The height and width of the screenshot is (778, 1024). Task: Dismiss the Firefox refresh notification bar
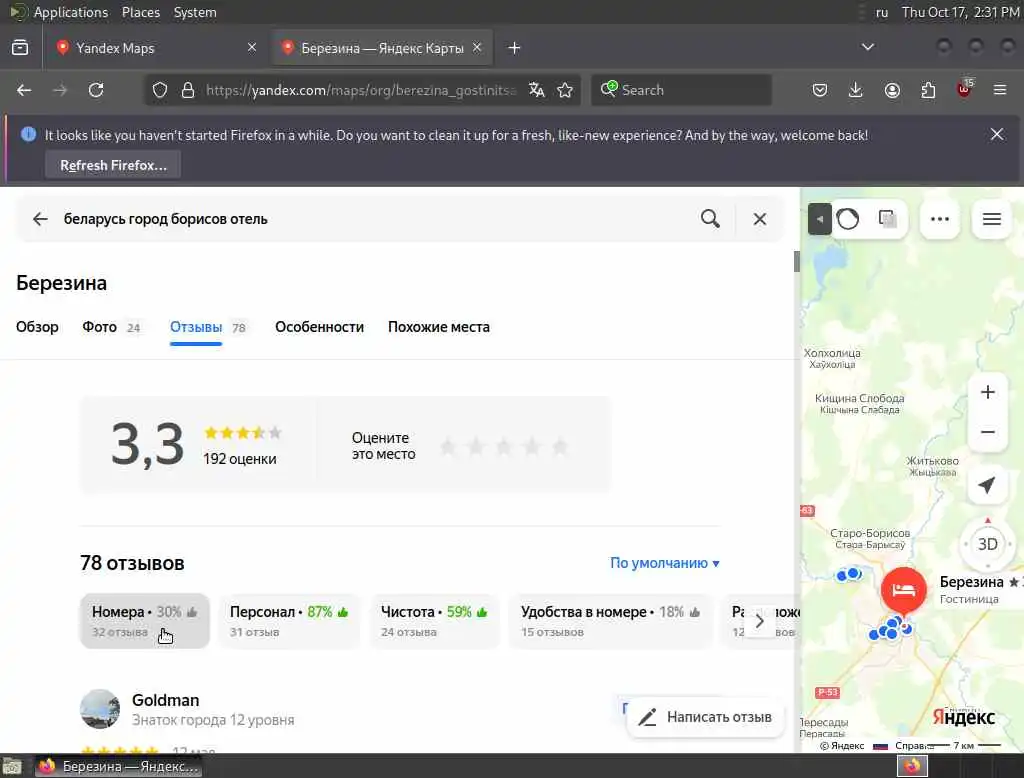pos(997,135)
